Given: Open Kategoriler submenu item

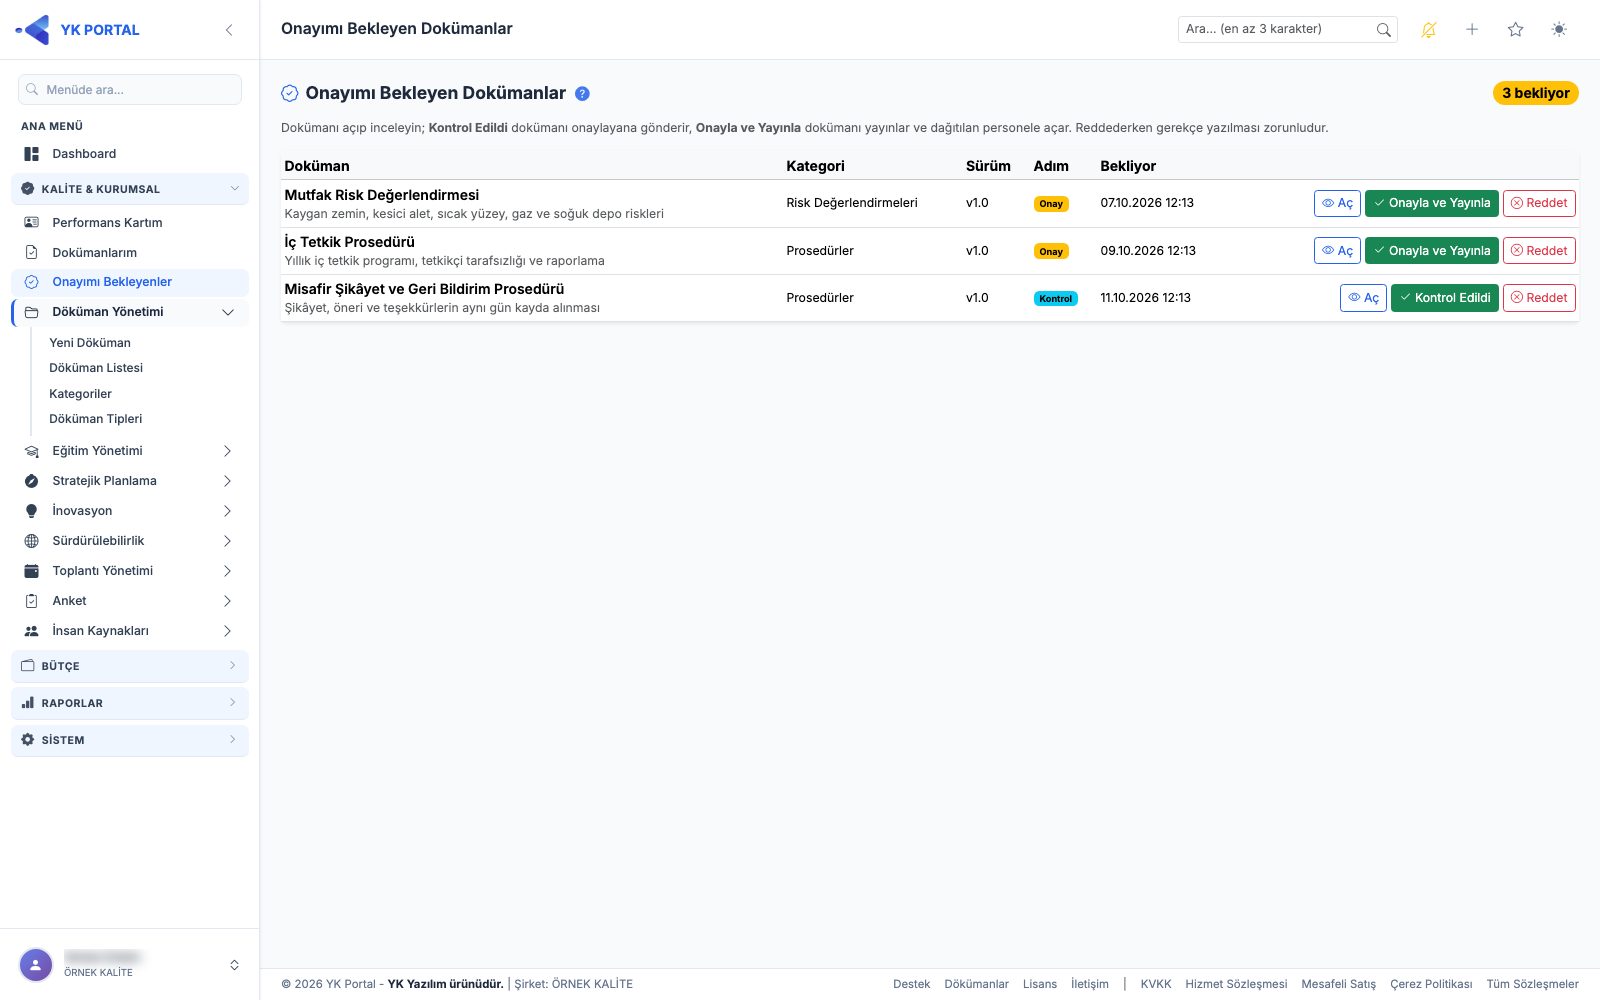Looking at the screenshot, I should pos(80,394).
